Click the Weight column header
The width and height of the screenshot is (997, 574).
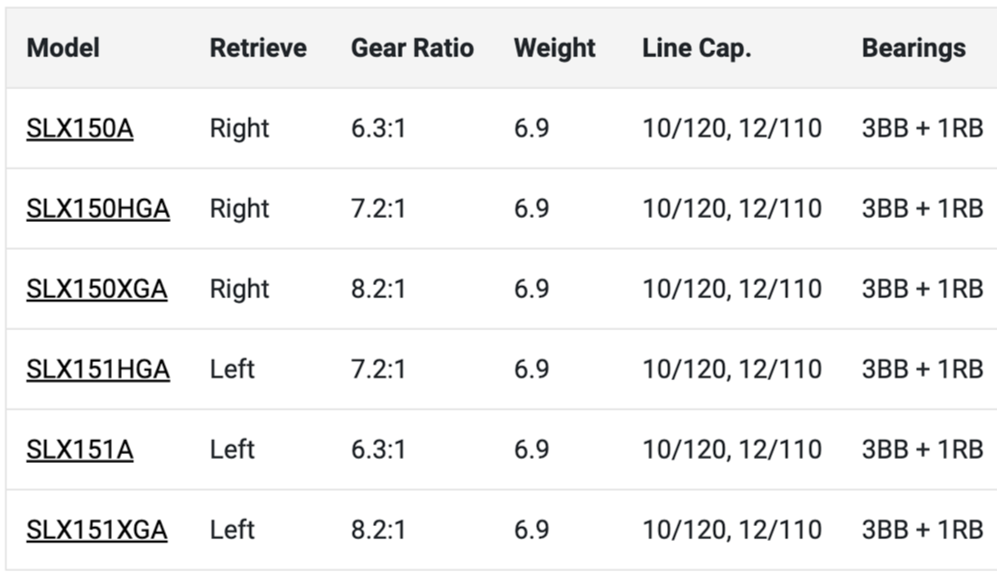pyautogui.click(x=555, y=48)
